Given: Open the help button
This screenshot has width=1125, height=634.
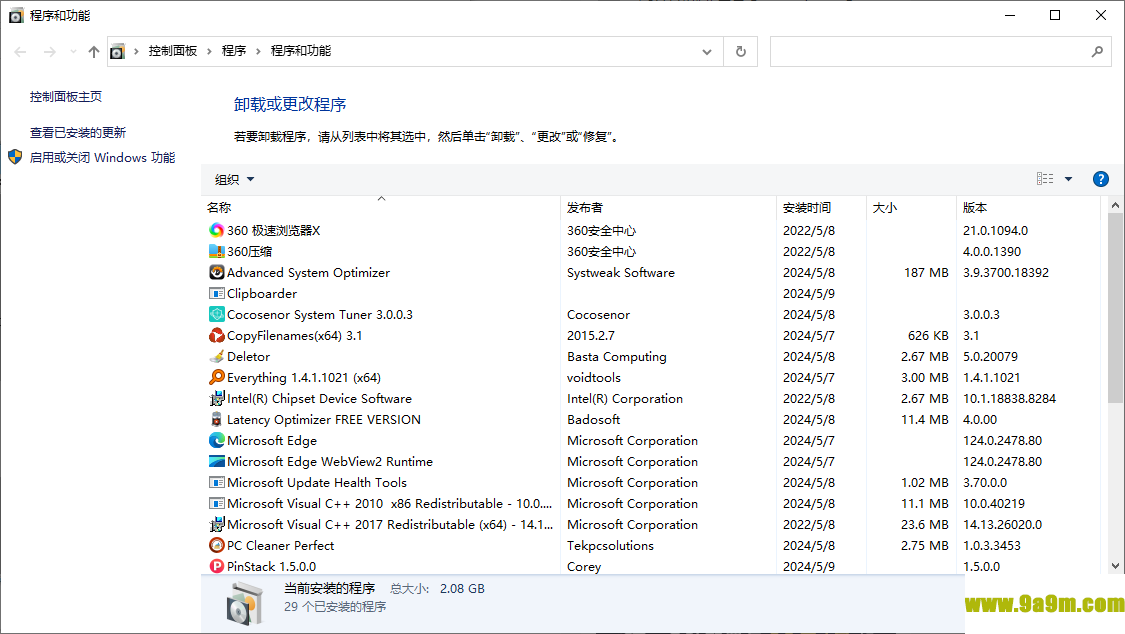Looking at the screenshot, I should click(1100, 179).
